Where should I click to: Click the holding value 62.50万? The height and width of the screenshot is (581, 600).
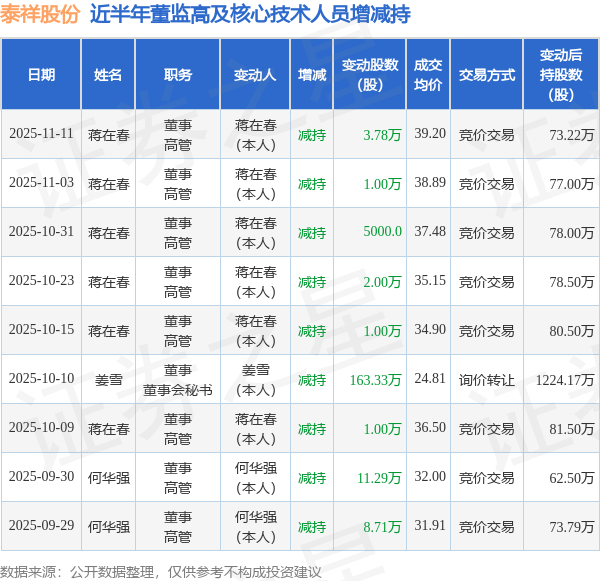pos(572,478)
